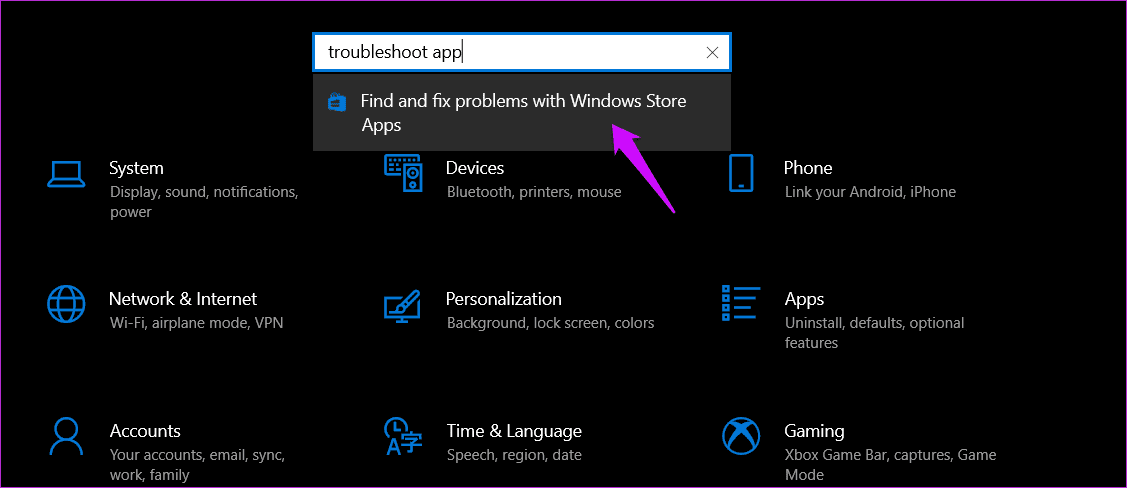Open the Phone settings link
This screenshot has width=1127, height=488.
[808, 168]
